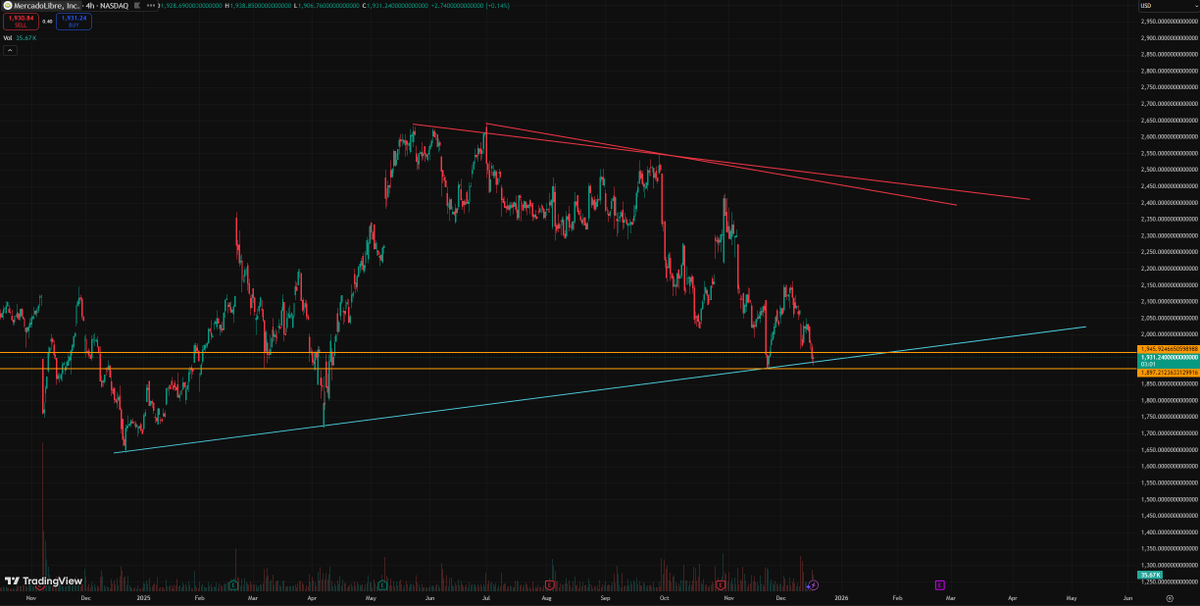Image resolution: width=1200 pixels, height=606 pixels.
Task: Open the three-dot More menu in legend
Action: tap(151, 6)
